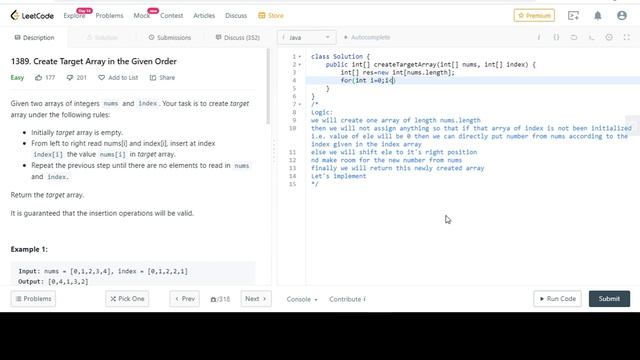Click 'Return the target array.' text

tap(47, 195)
